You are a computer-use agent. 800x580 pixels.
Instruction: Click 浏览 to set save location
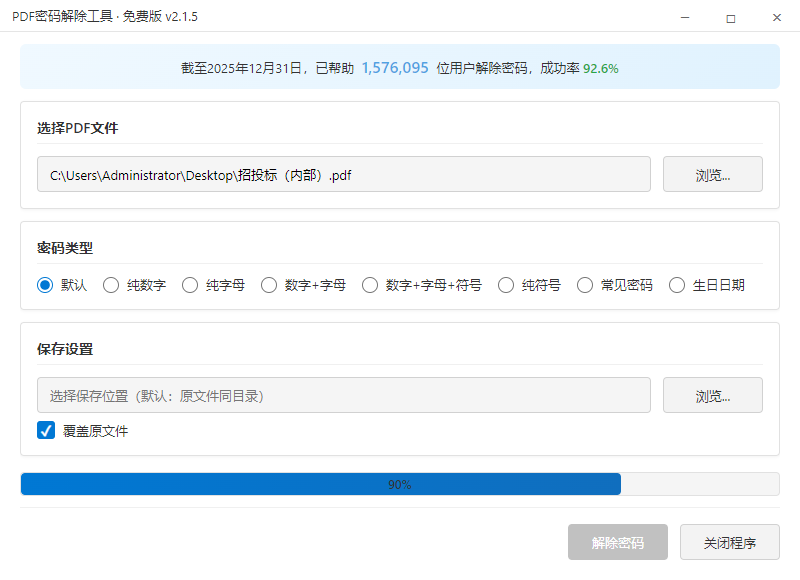click(712, 395)
